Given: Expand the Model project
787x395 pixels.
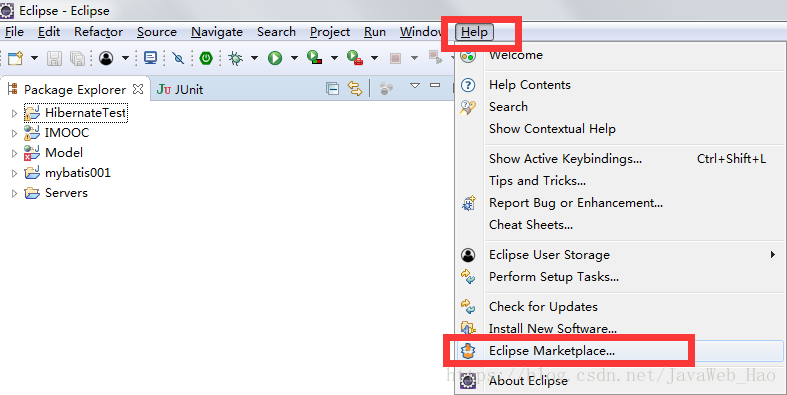Looking at the screenshot, I should tap(15, 154).
